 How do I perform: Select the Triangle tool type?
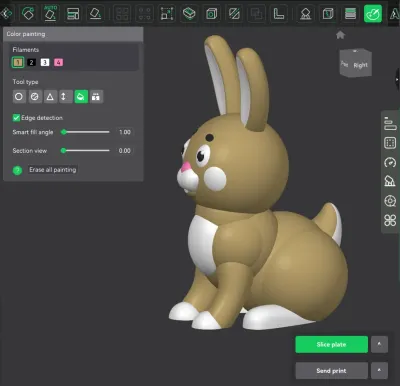click(50, 97)
